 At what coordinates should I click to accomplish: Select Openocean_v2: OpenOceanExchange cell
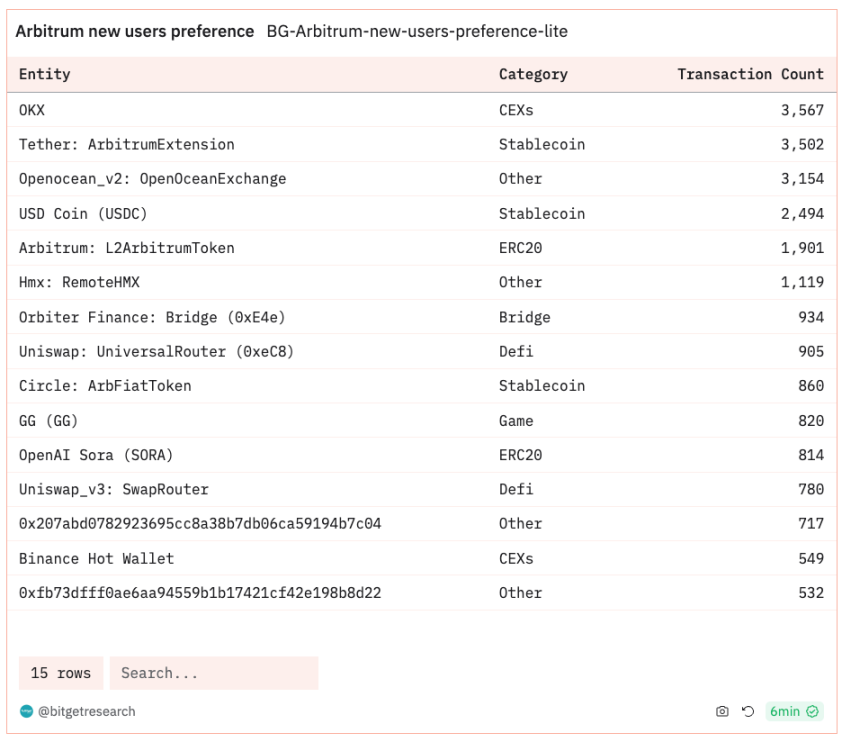pos(153,179)
